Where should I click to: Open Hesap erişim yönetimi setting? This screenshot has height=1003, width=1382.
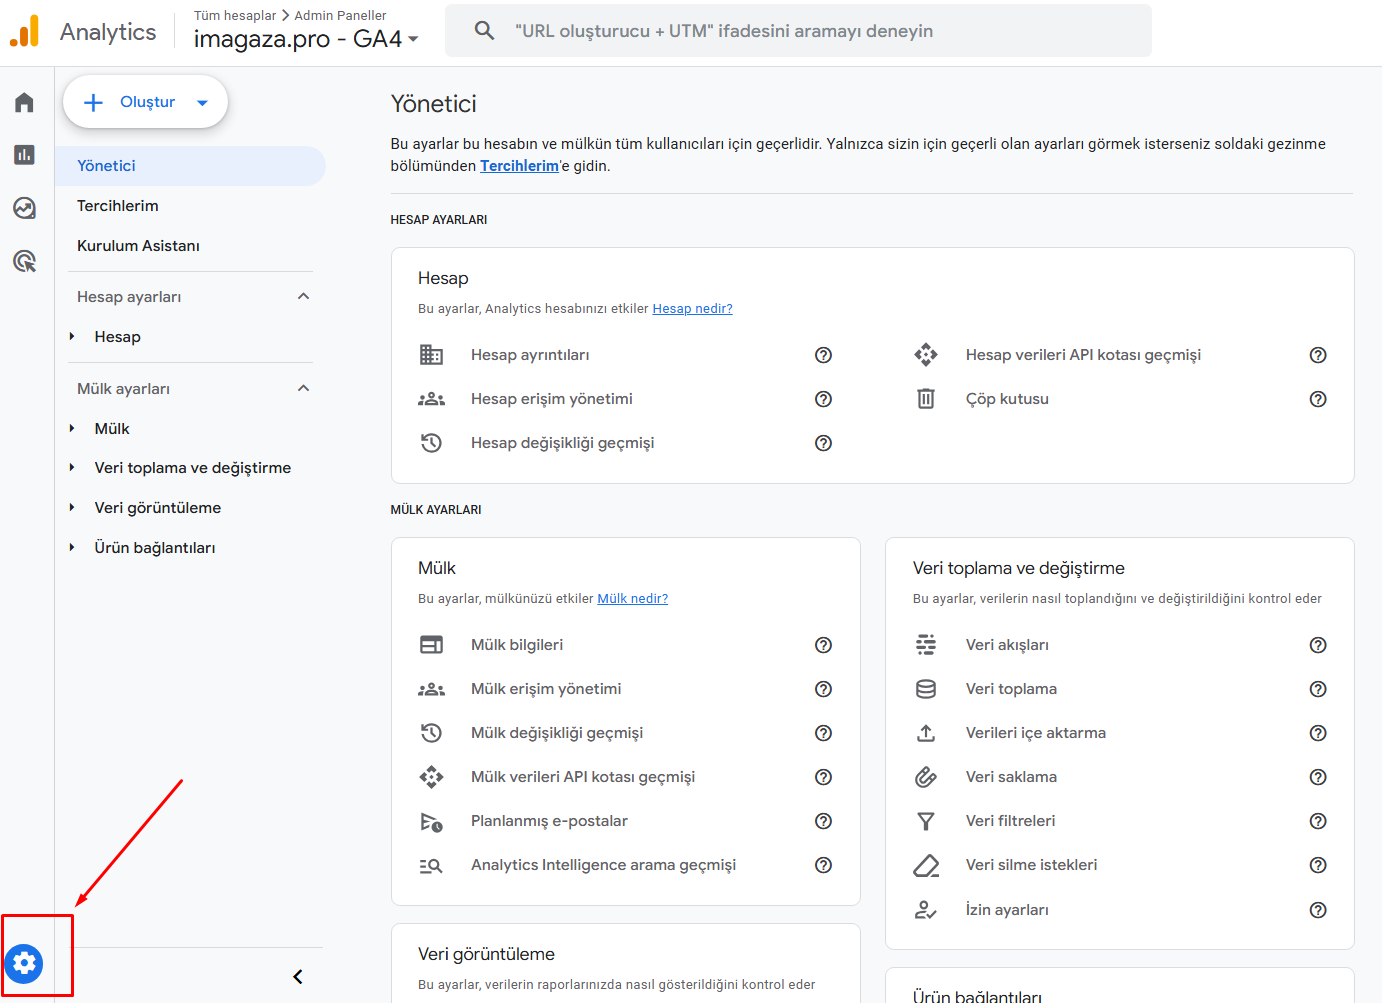tap(551, 399)
